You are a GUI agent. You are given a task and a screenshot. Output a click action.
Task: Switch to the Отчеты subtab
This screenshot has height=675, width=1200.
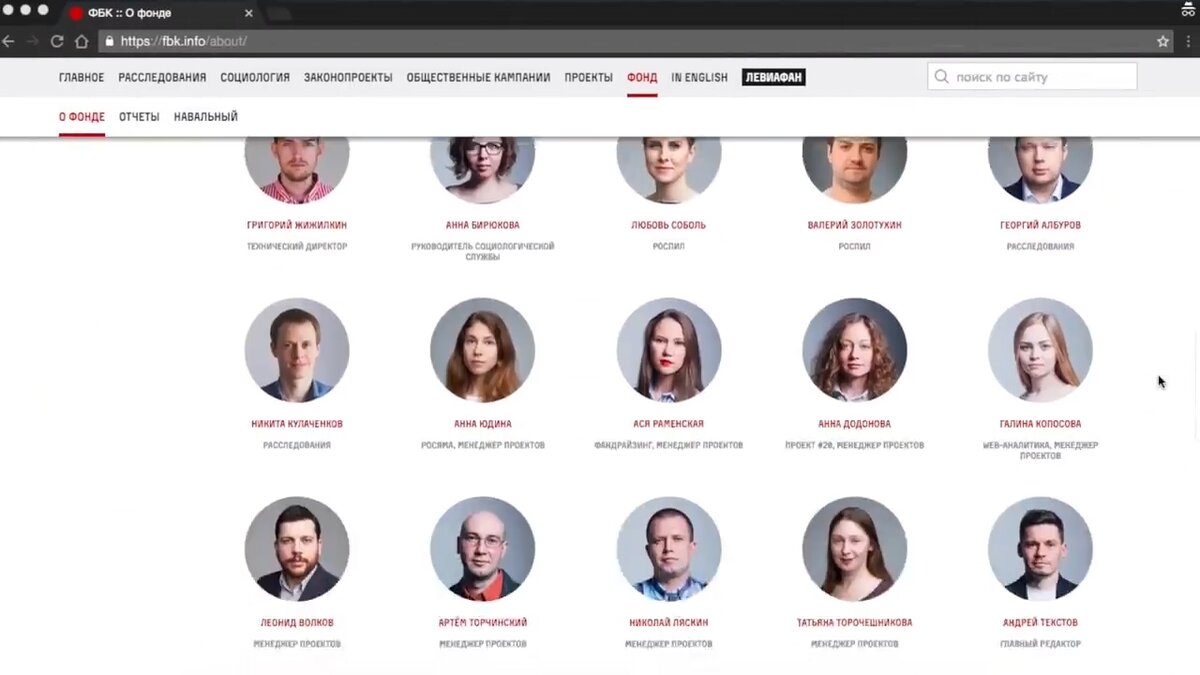[139, 117]
